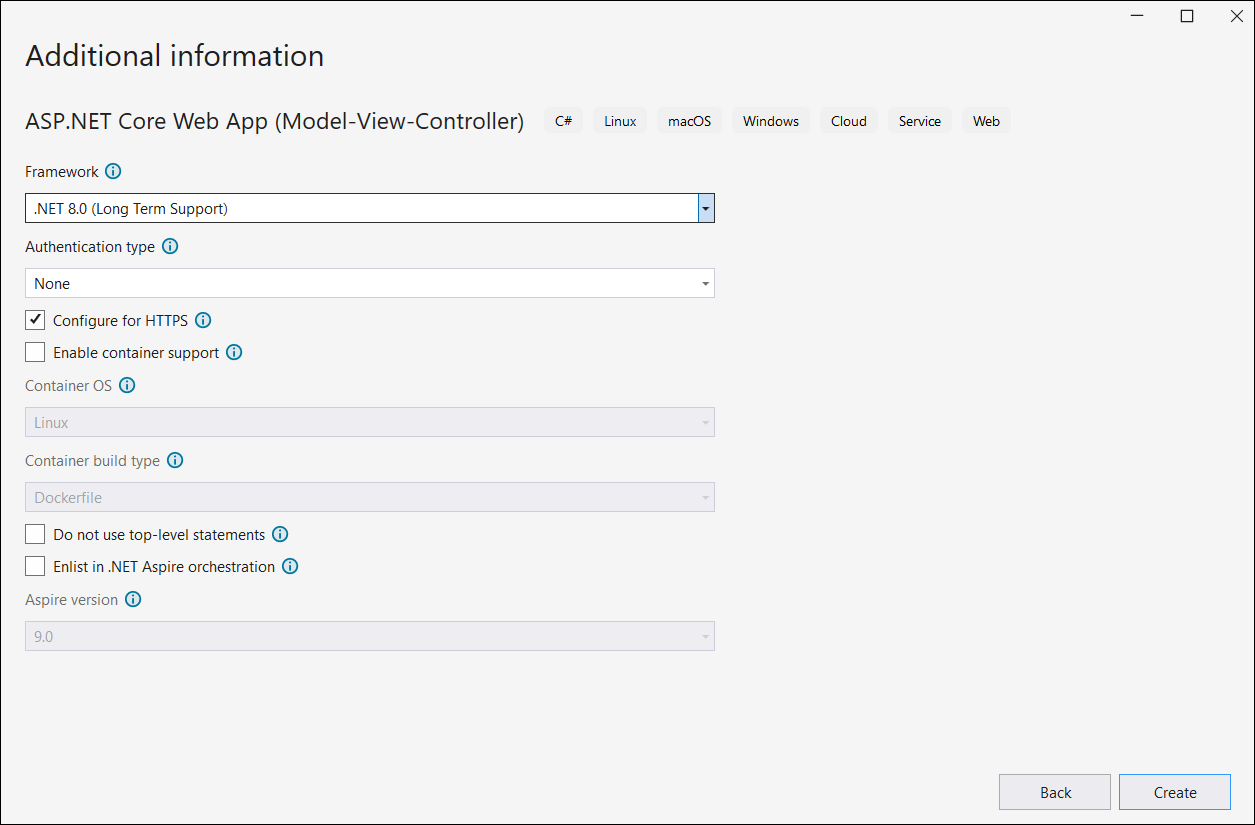Click the Configure for HTTPS info icon

203,320
